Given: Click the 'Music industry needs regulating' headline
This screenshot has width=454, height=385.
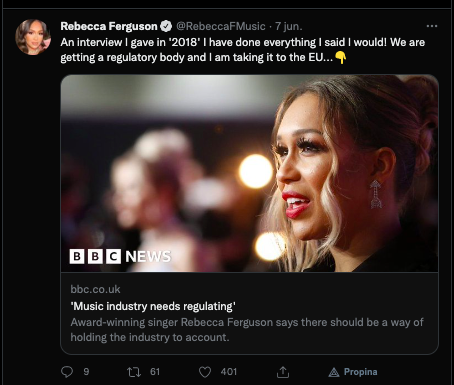Looking at the screenshot, I should point(153,306).
